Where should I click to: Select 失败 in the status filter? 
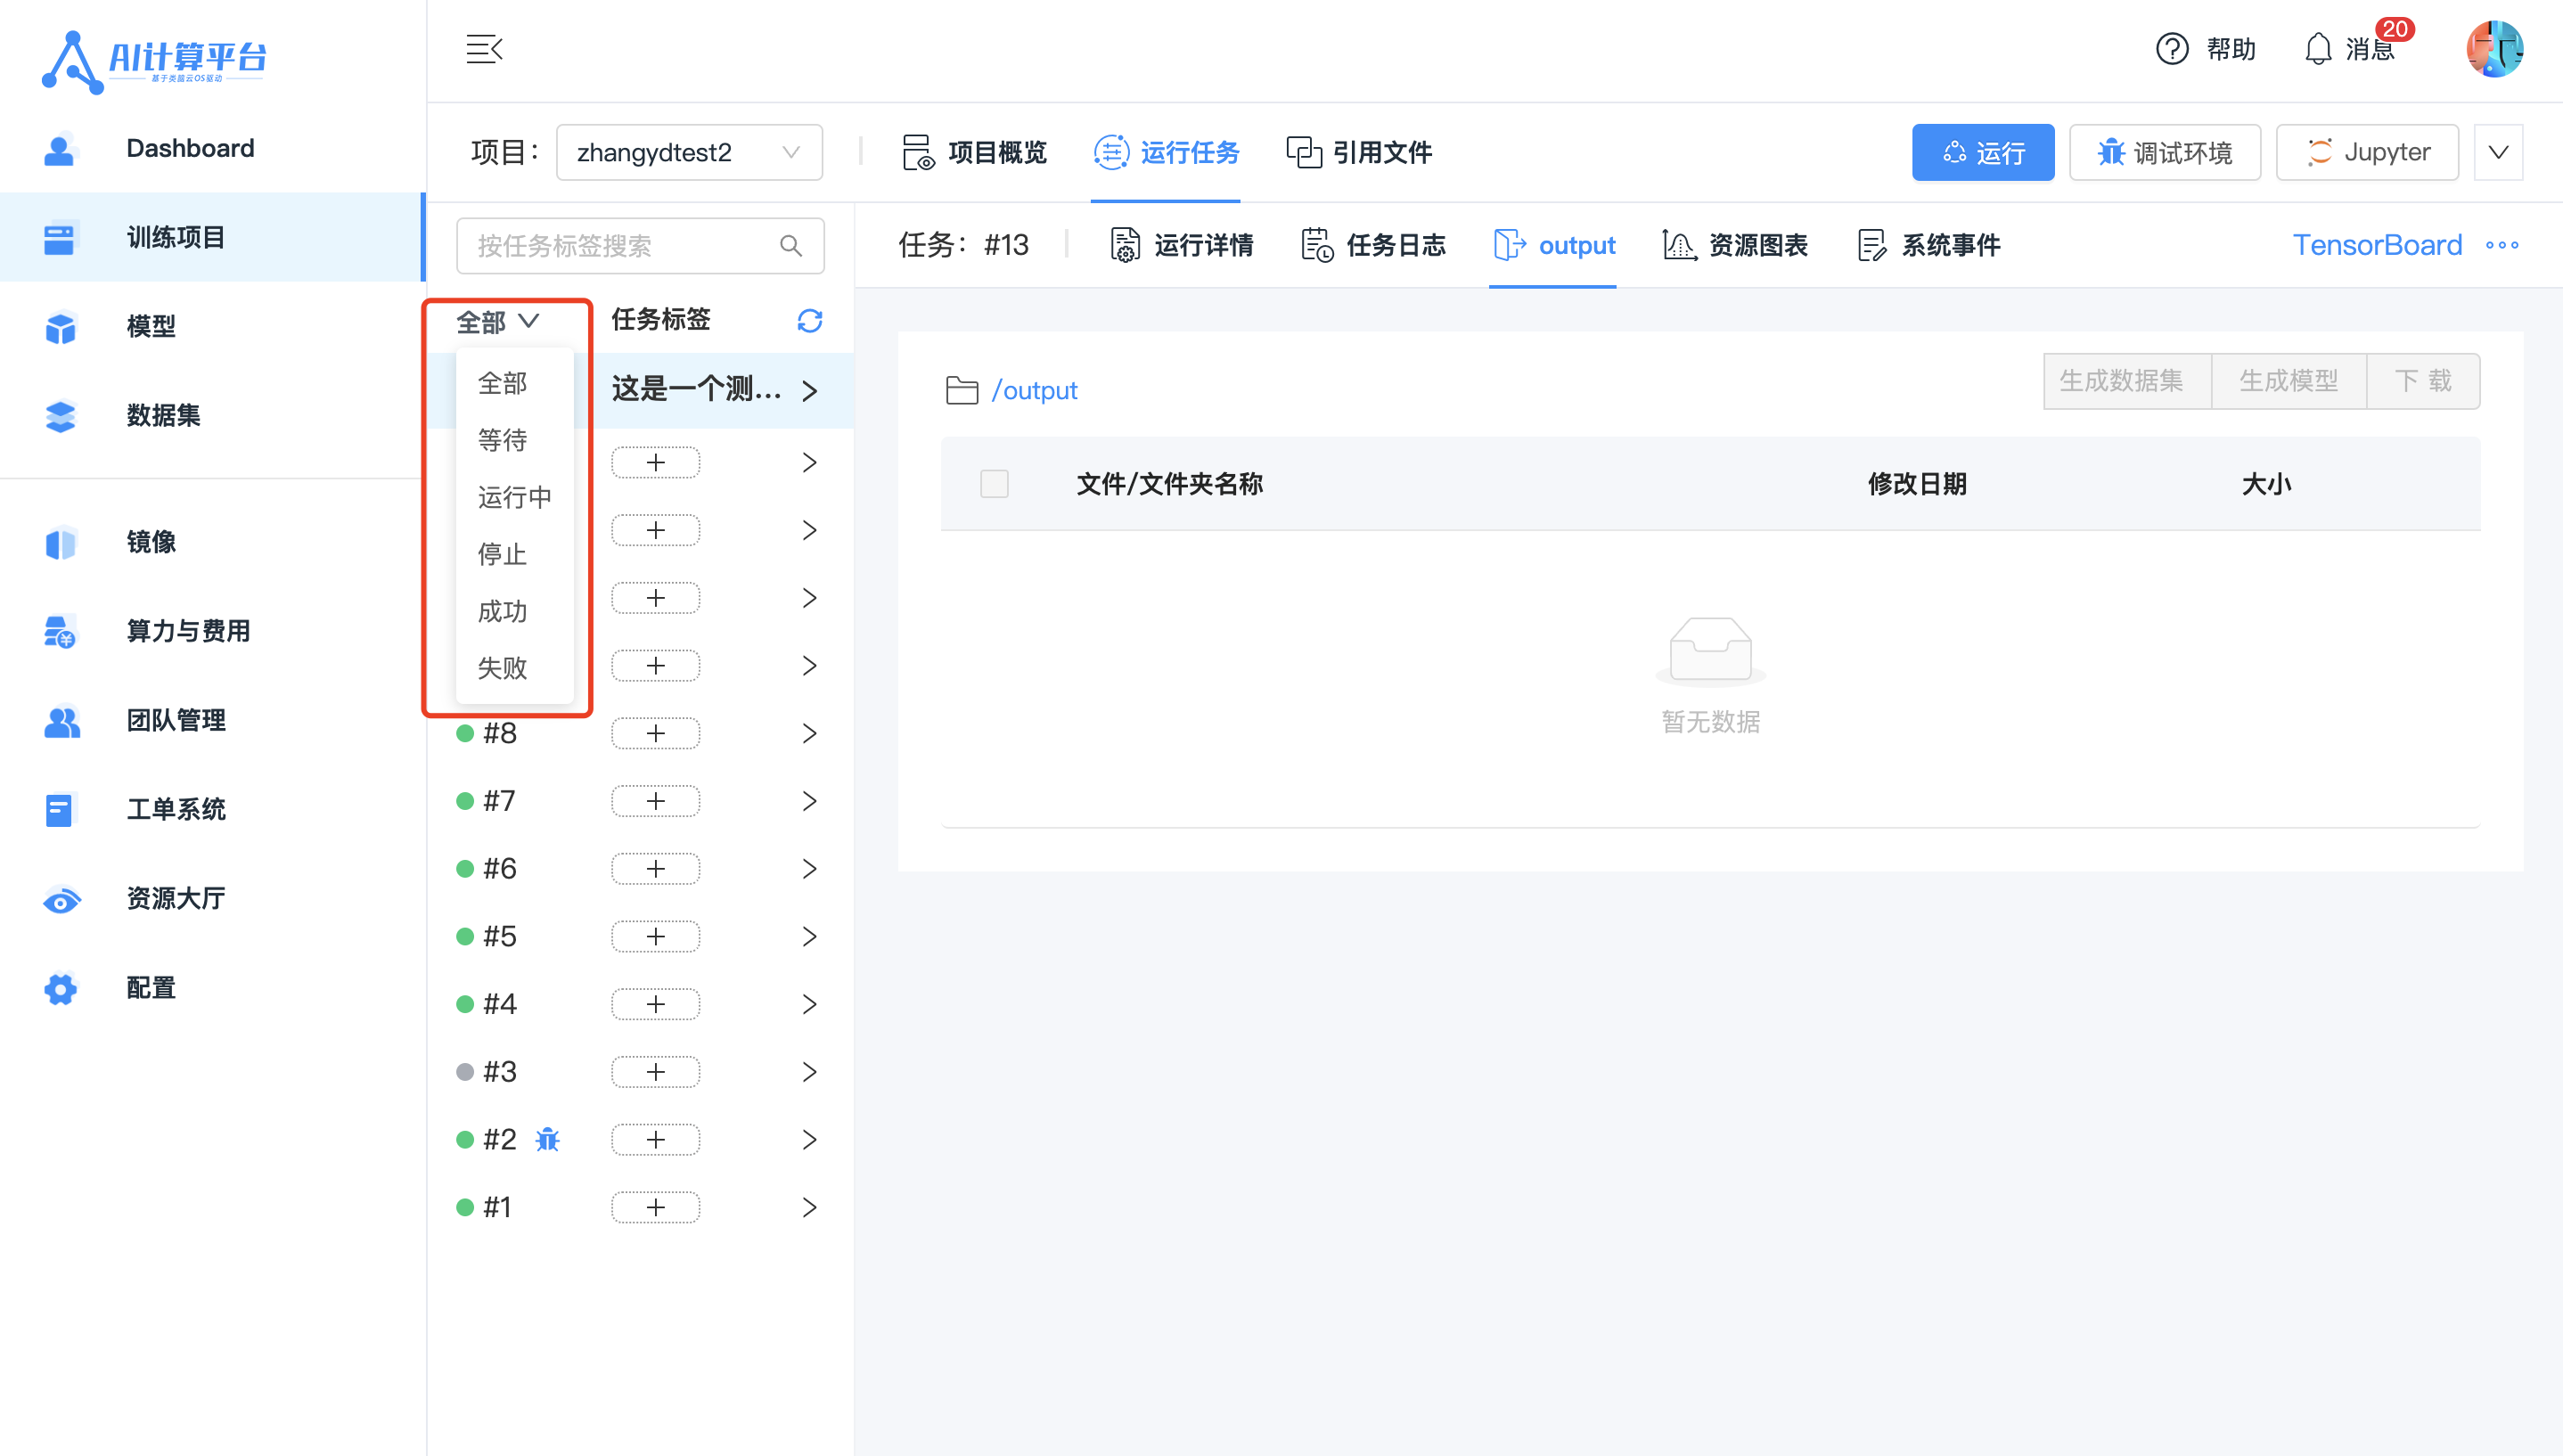(514, 668)
